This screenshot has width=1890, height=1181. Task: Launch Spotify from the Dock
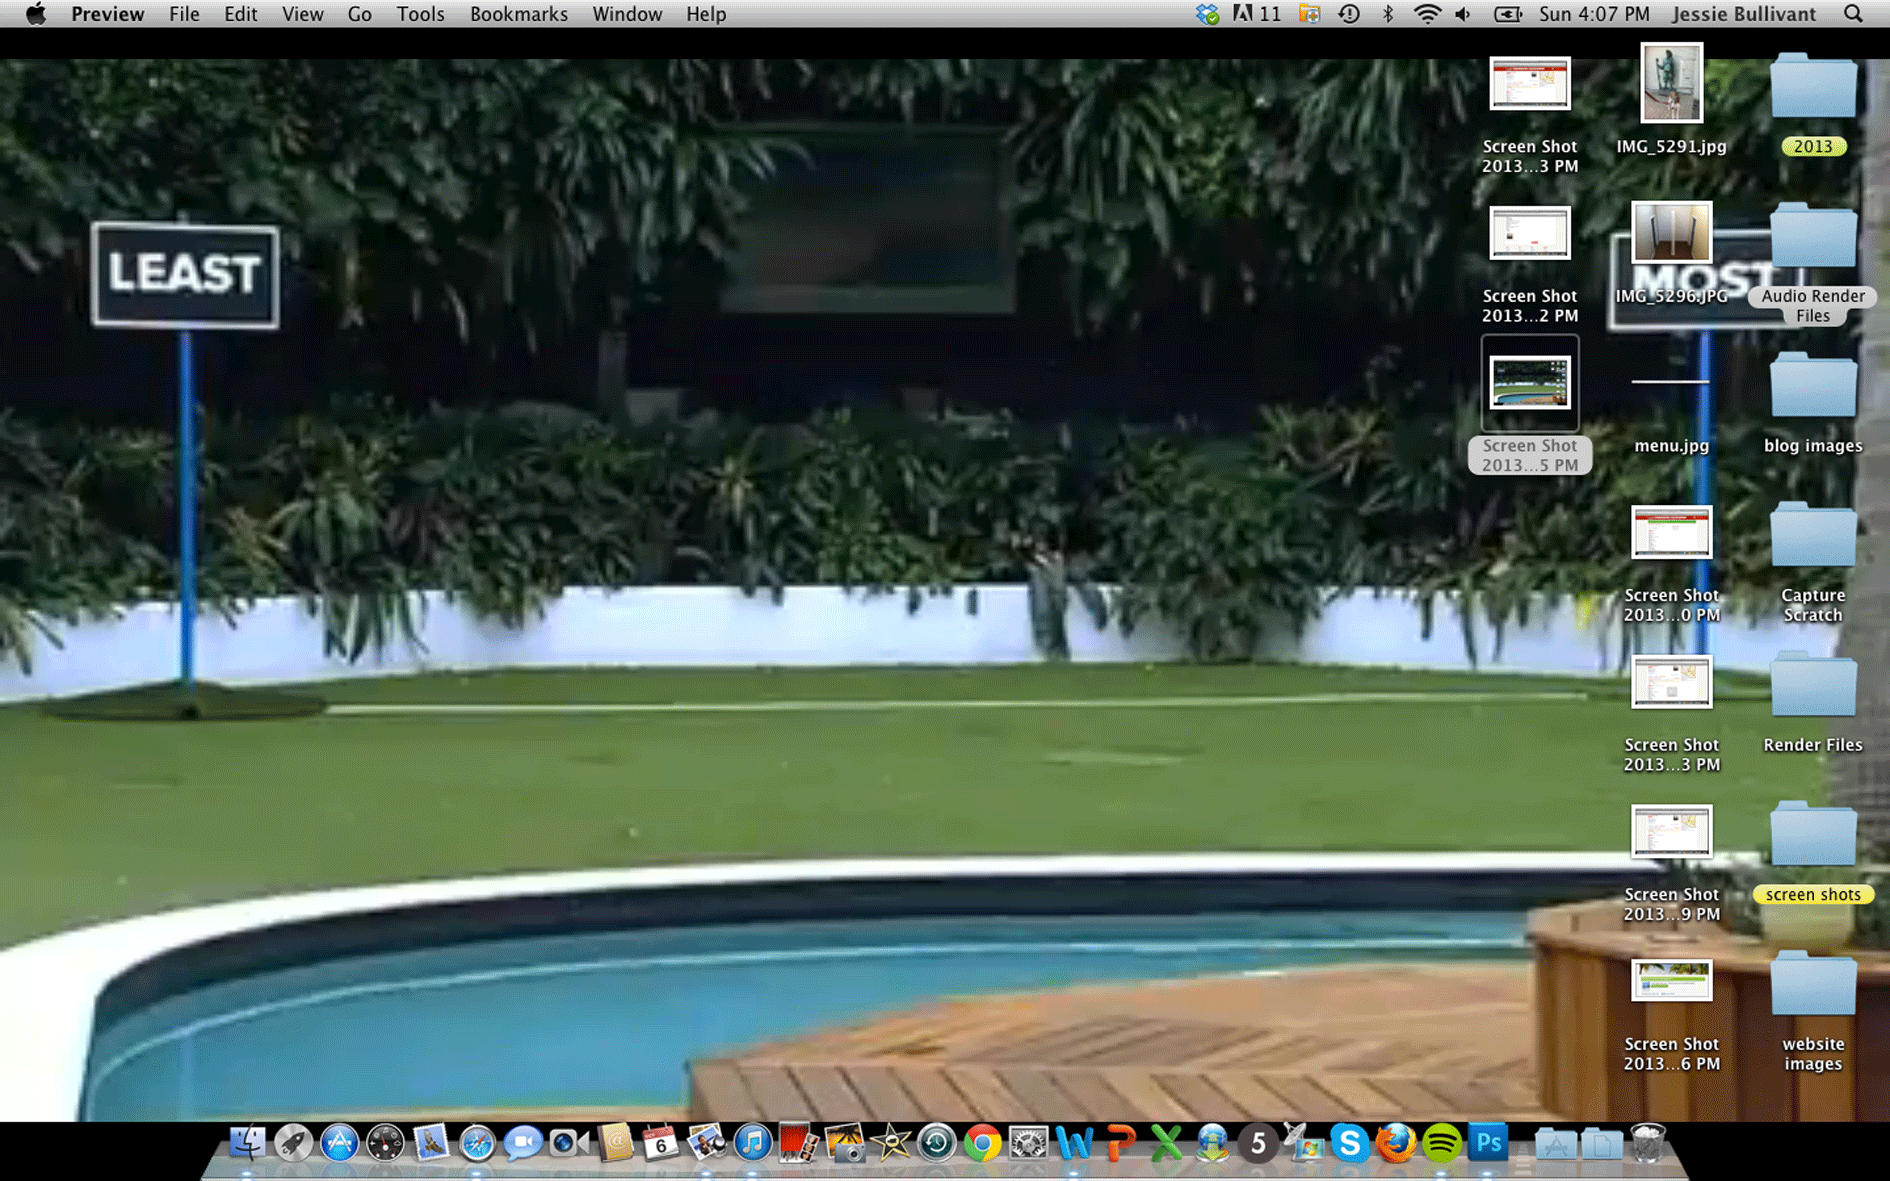point(1442,1143)
